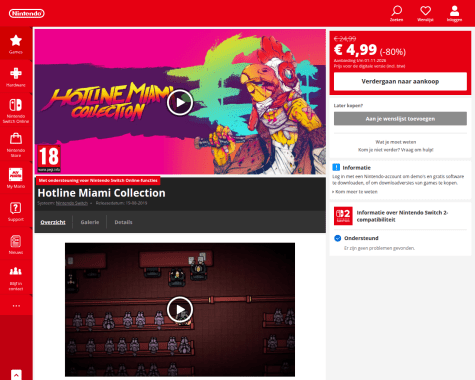The image size is (475, 380).
Task: Click the blue Informatie exclamation icon
Action: coord(336,167)
